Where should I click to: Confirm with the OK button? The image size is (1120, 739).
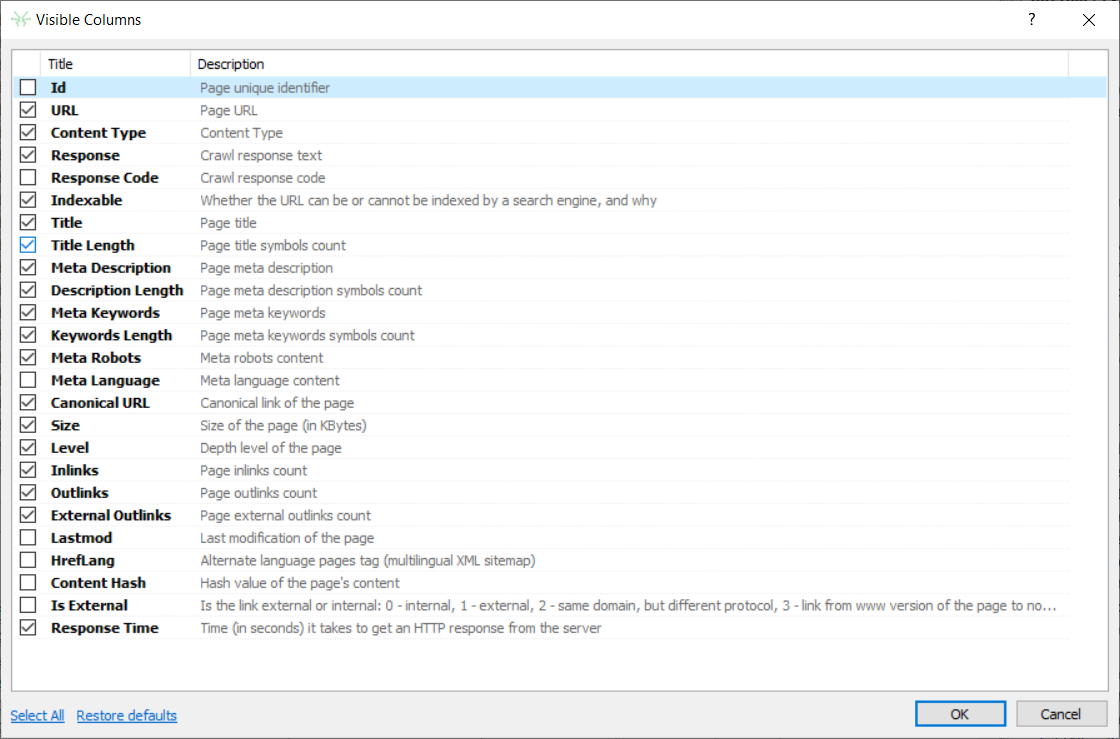[x=960, y=714]
